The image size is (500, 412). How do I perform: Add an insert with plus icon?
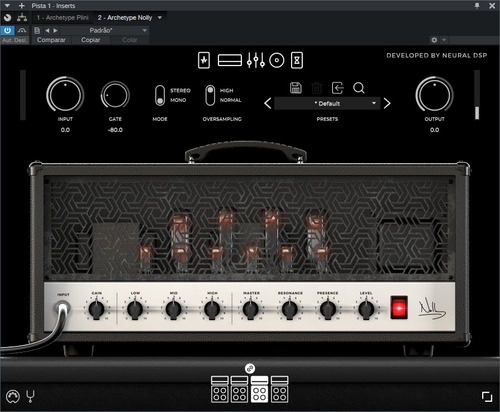coord(22,6)
